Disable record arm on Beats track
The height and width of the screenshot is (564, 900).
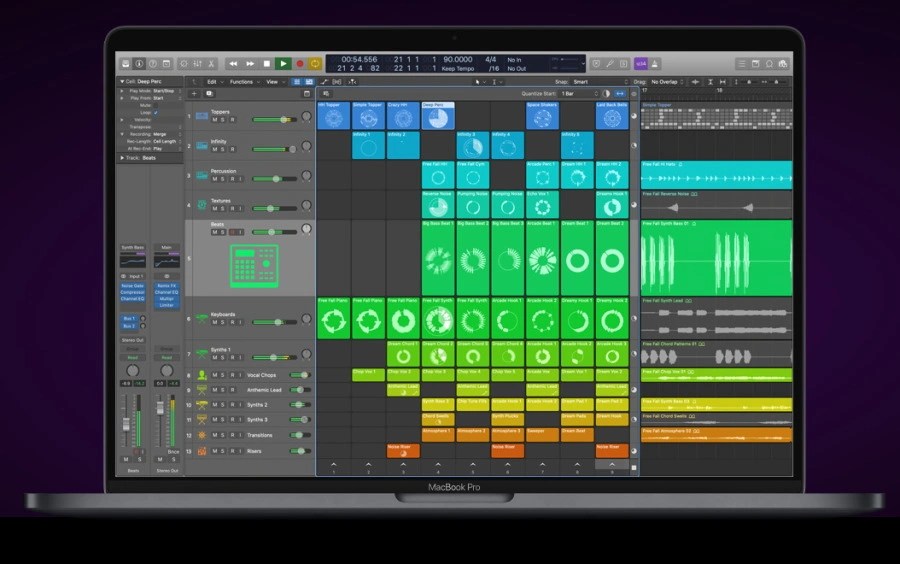232,232
